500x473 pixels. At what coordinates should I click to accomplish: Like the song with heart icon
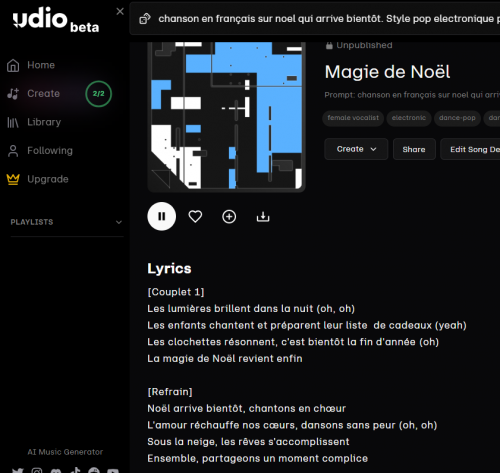[x=195, y=217]
